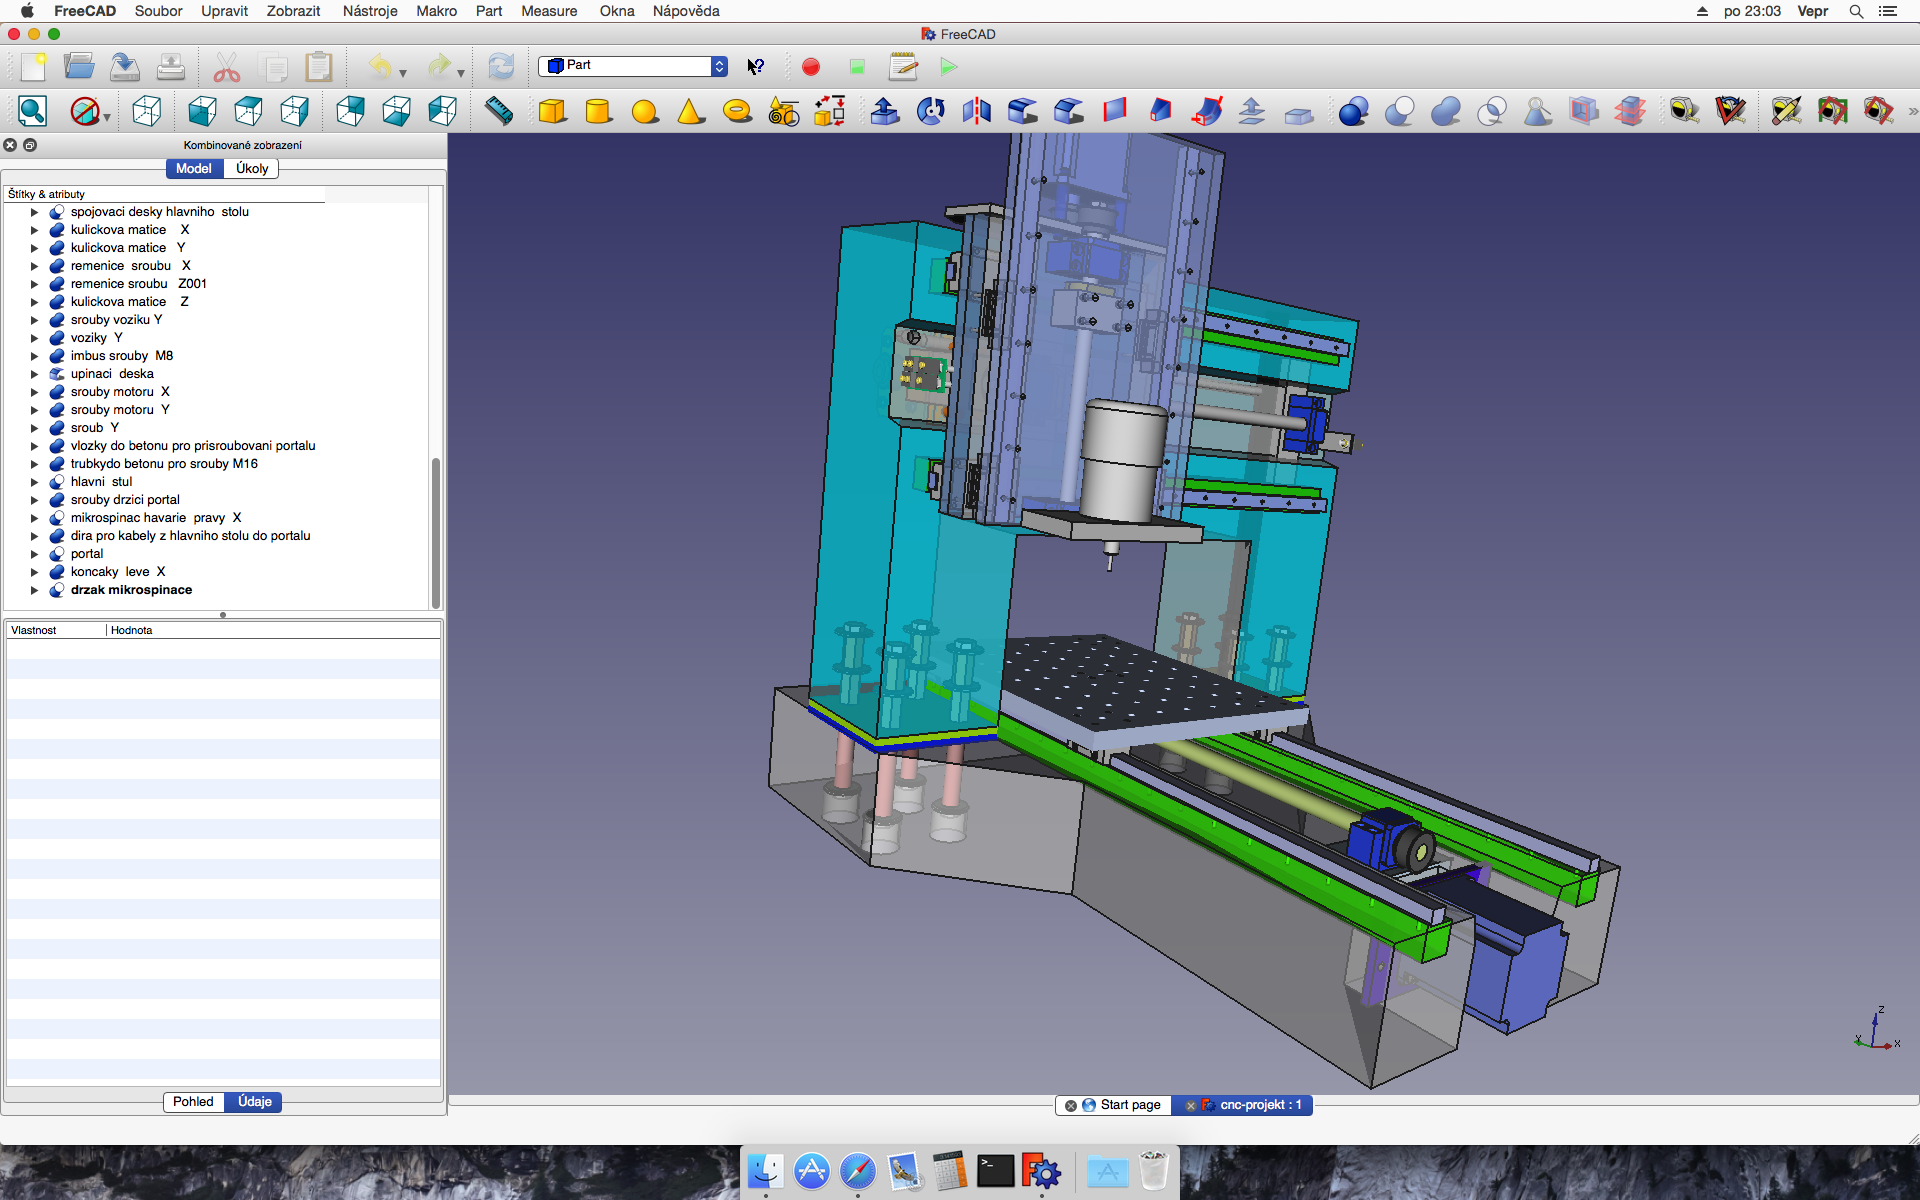This screenshot has width=1920, height=1200.
Task: Select 'srouby drzici portal' tree item
Action: pos(125,500)
